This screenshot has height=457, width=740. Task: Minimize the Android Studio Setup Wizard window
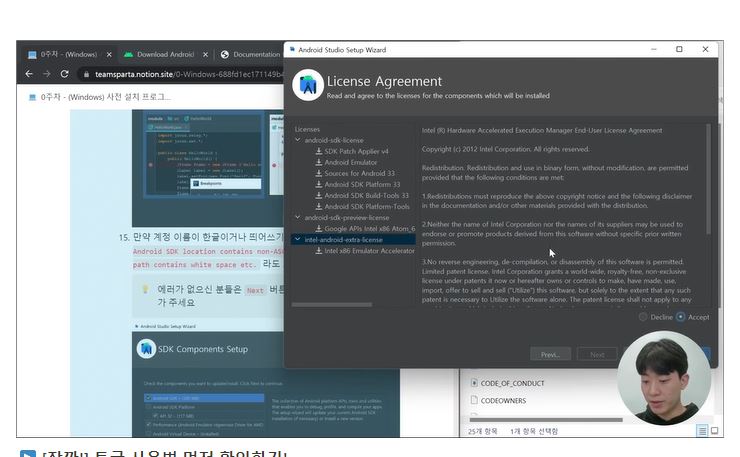pyautogui.click(x=654, y=49)
